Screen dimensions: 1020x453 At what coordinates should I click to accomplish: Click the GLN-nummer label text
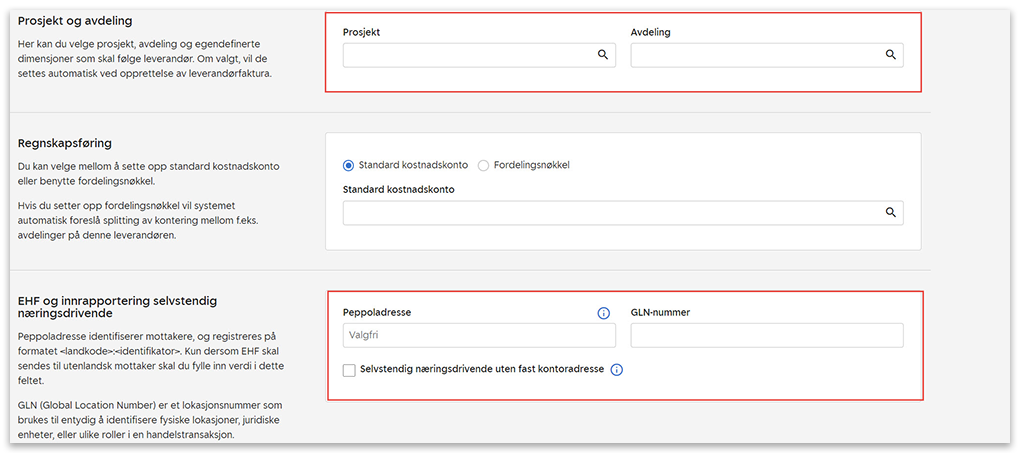coord(660,312)
